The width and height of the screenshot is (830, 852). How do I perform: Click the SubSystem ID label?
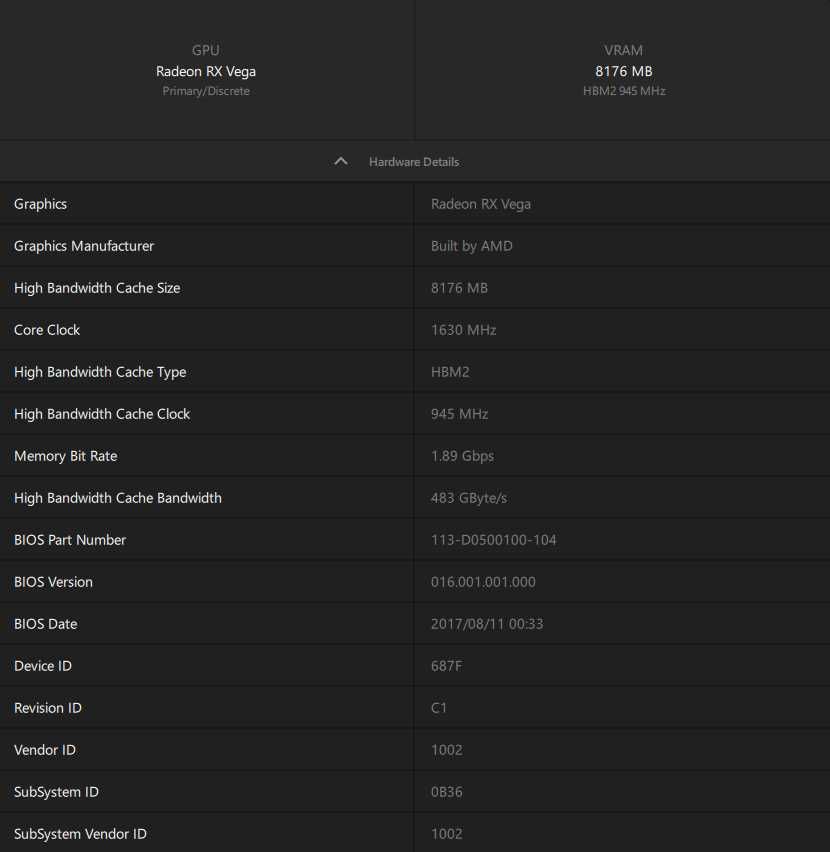click(56, 792)
